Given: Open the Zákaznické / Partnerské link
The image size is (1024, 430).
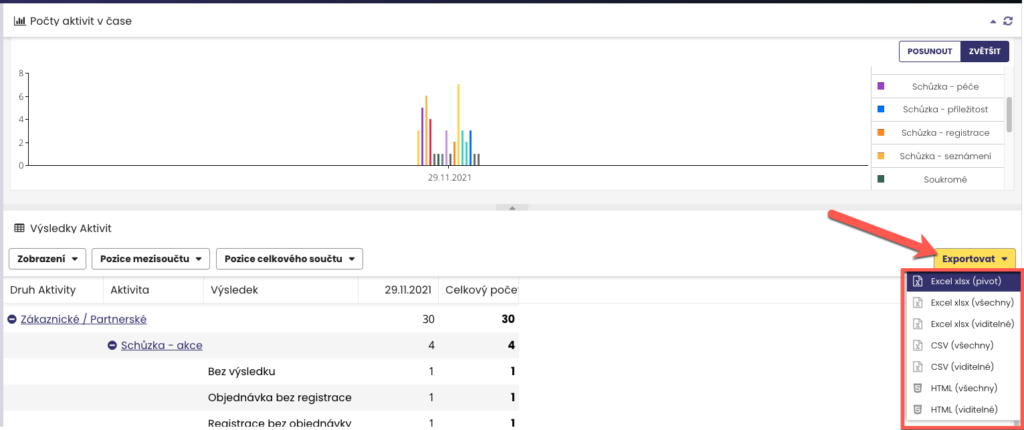Looking at the screenshot, I should point(84,320).
